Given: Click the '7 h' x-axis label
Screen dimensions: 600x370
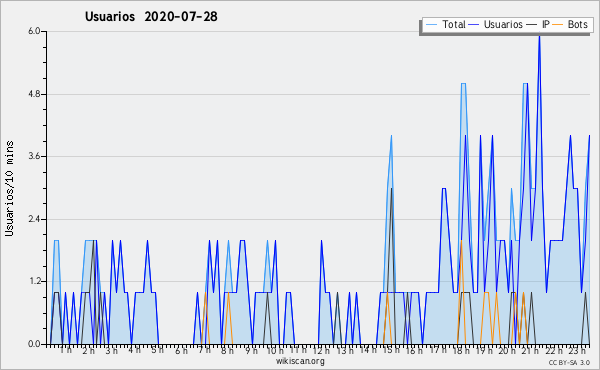Looking at the screenshot, I should [x=204, y=350].
